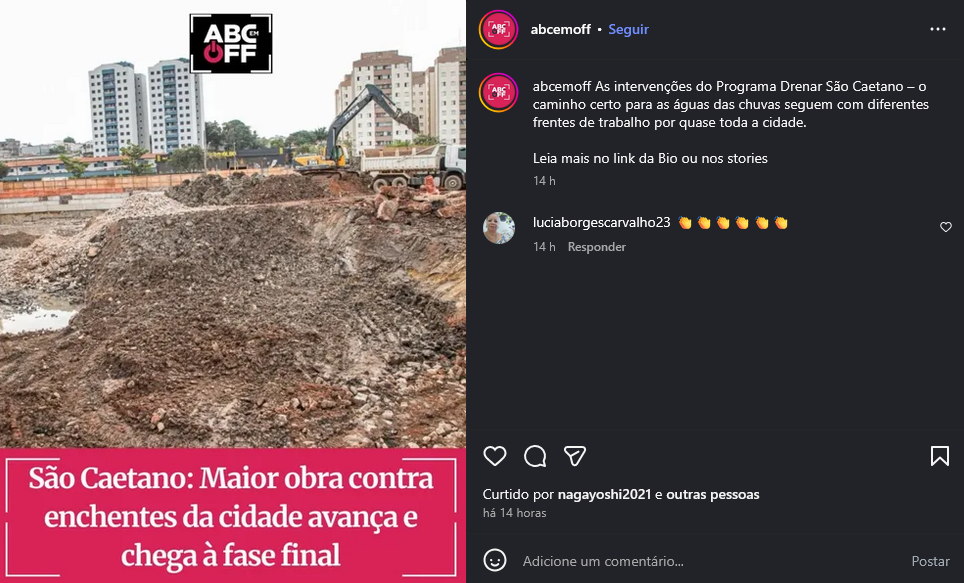Share the post via paper plane icon
Image resolution: width=964 pixels, height=583 pixels.
point(575,456)
